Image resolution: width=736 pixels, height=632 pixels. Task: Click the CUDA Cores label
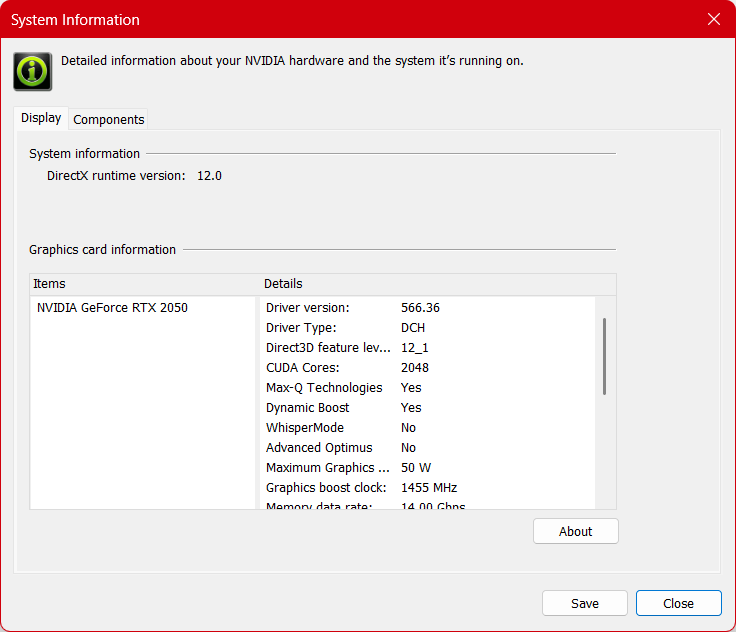[x=302, y=368]
